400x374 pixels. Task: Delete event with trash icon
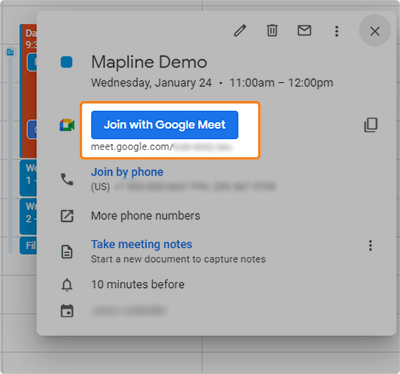[272, 31]
